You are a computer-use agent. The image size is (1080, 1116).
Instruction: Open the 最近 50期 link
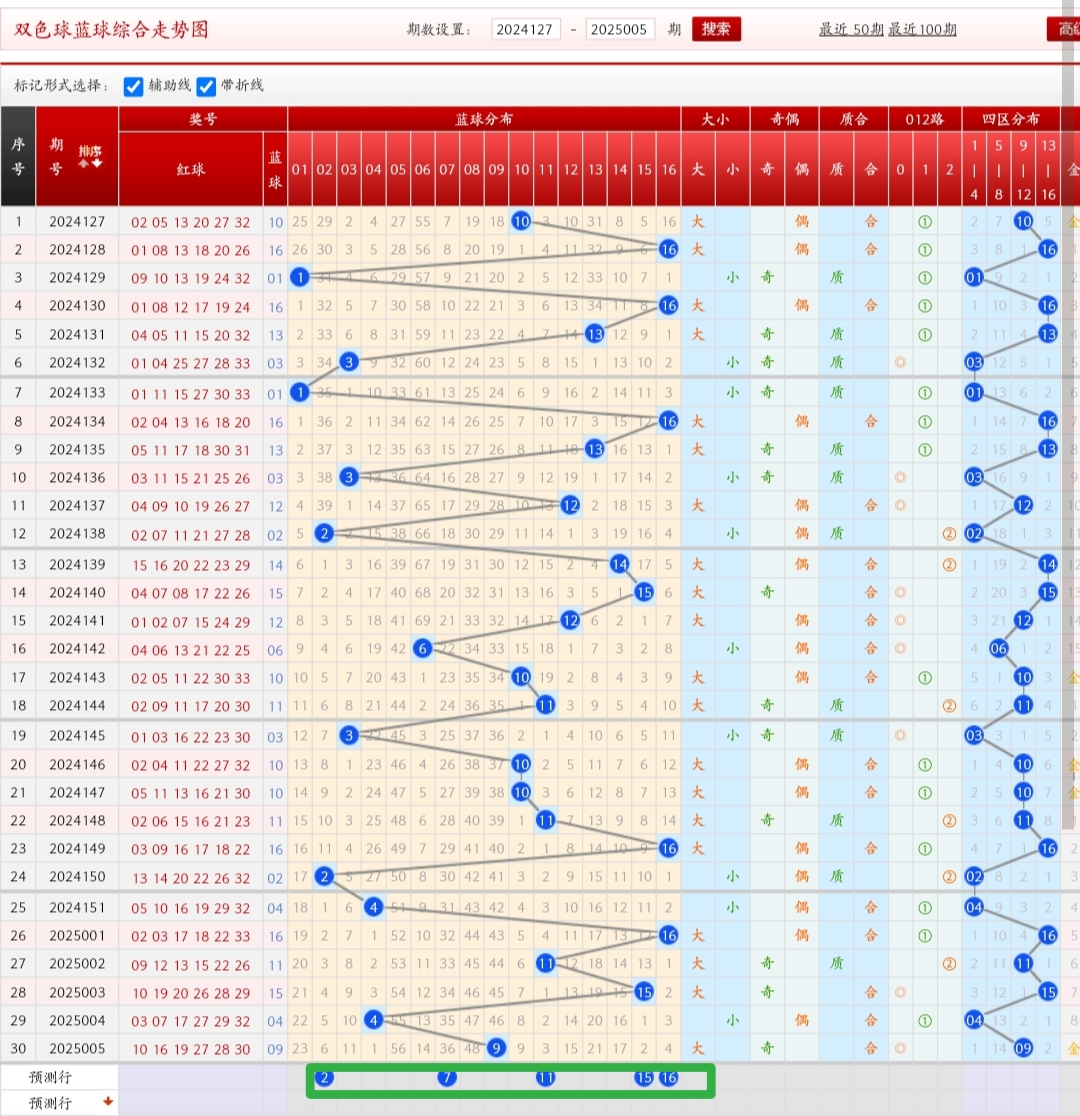pos(851,29)
